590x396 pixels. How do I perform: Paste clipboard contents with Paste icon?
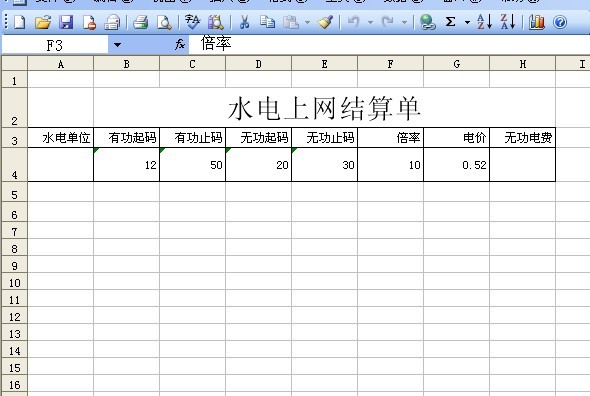pos(291,22)
